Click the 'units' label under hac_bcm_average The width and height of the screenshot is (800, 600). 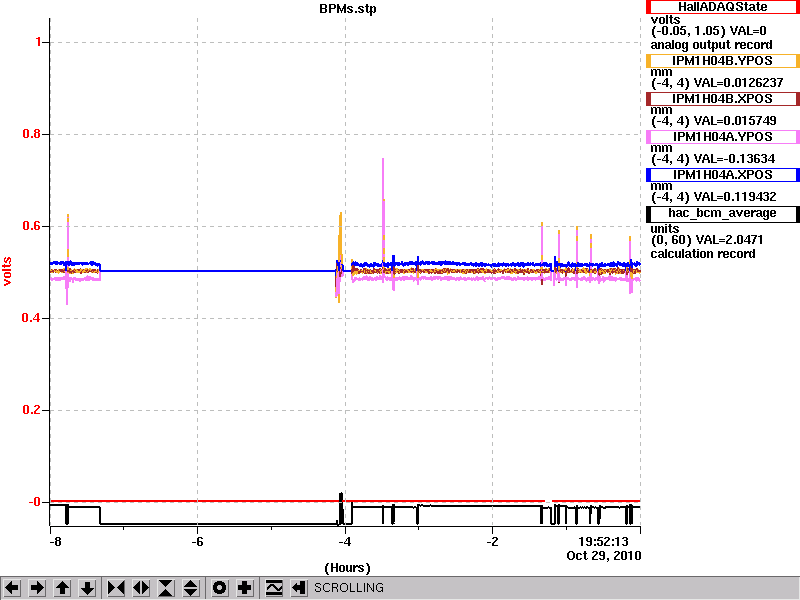[x=665, y=229]
